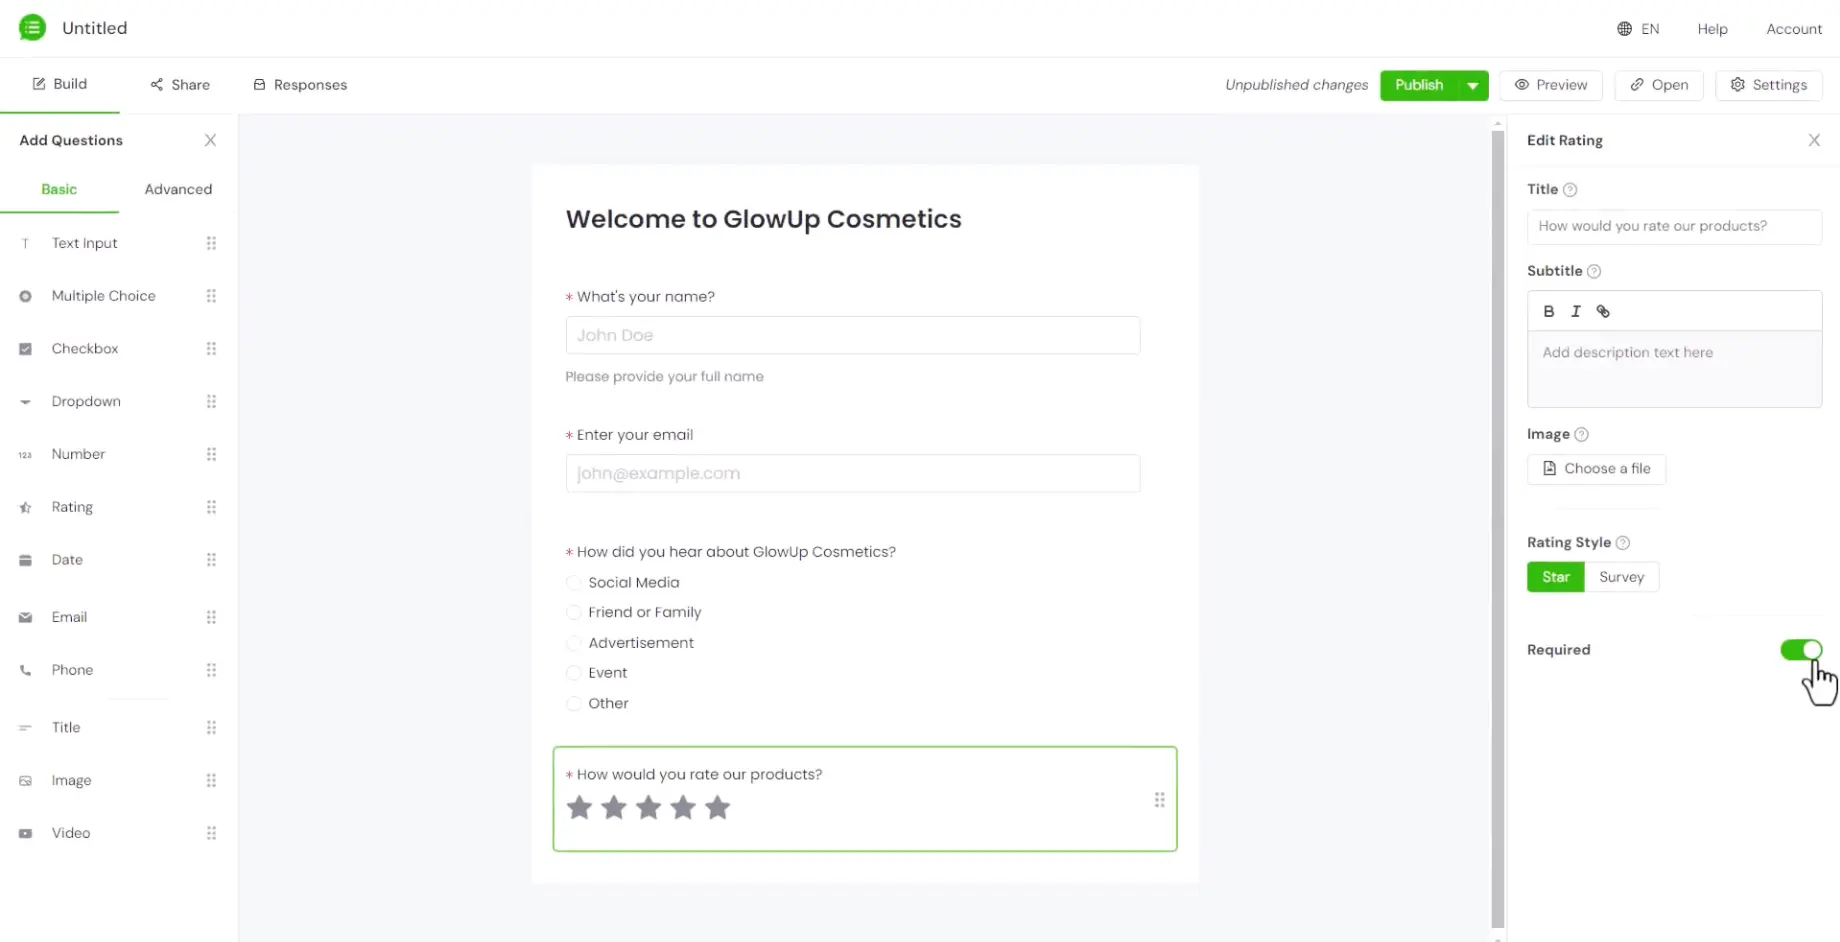Click the form canvas vertical scrollbar
This screenshot has width=1840, height=942.
point(1497,528)
